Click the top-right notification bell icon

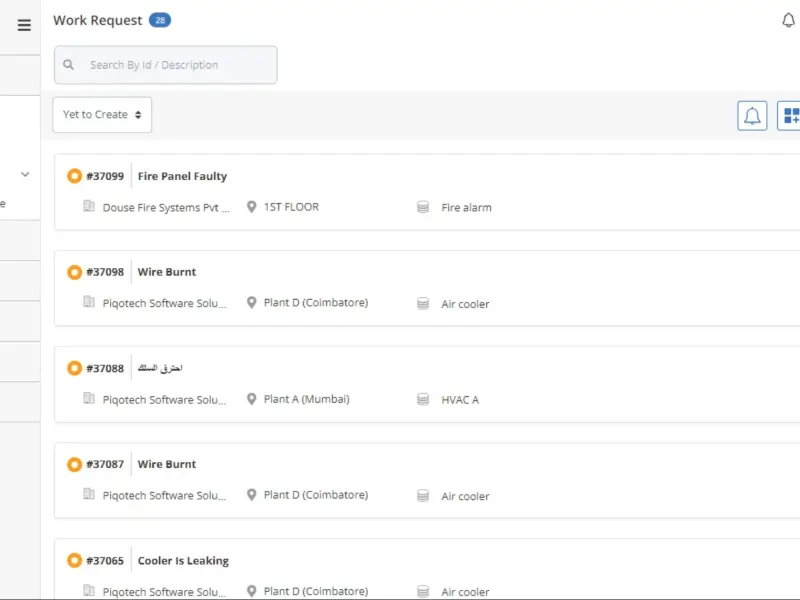pos(788,20)
